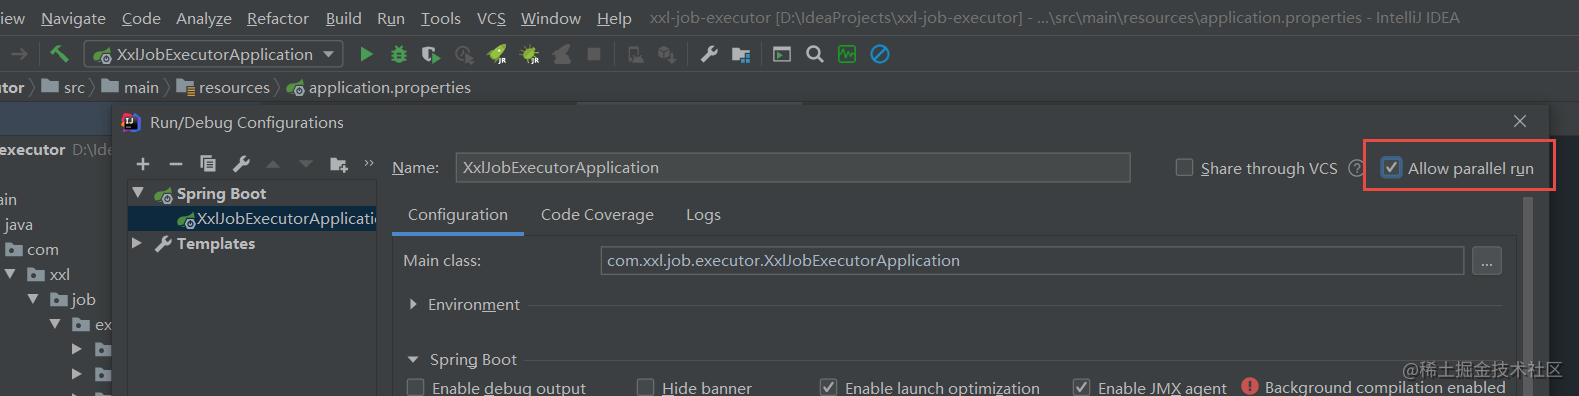The height and width of the screenshot is (396, 1579).
Task: Click the red background compilation warning icon
Action: (1250, 386)
